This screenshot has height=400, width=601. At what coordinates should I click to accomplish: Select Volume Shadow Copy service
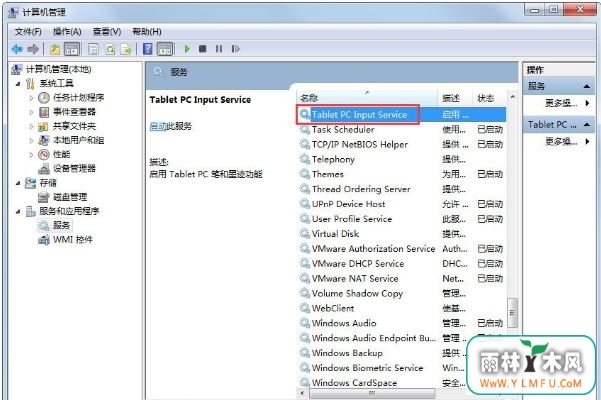pos(402,293)
